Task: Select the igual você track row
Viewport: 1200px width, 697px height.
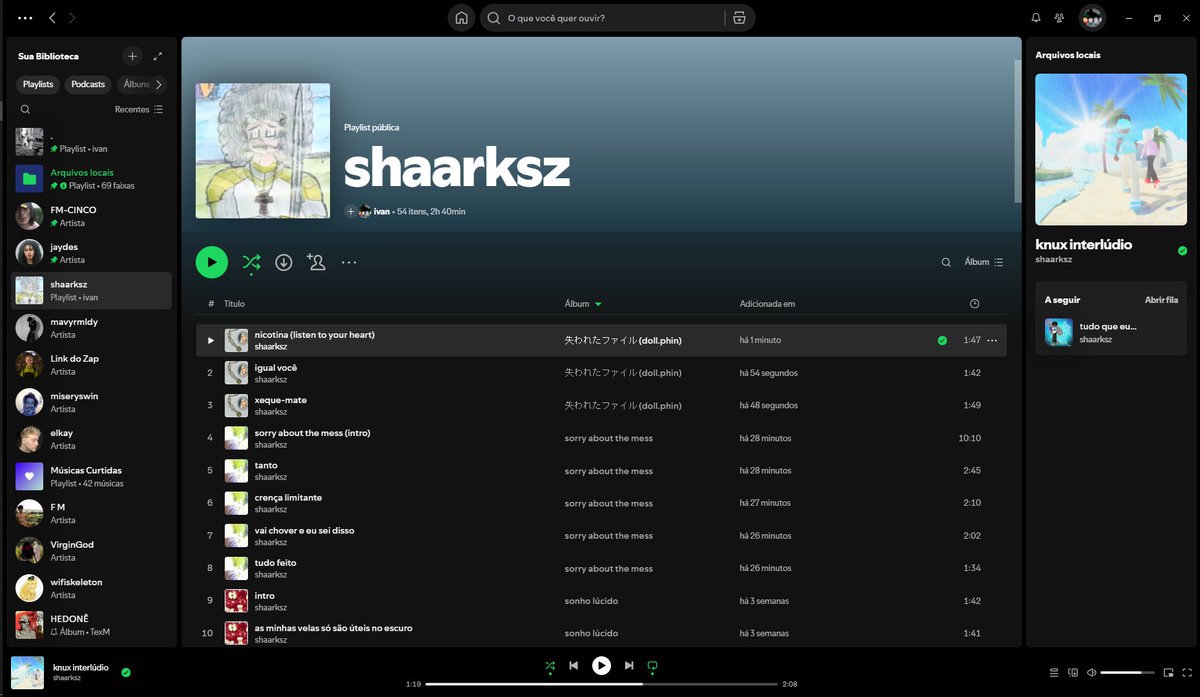Action: click(601, 372)
